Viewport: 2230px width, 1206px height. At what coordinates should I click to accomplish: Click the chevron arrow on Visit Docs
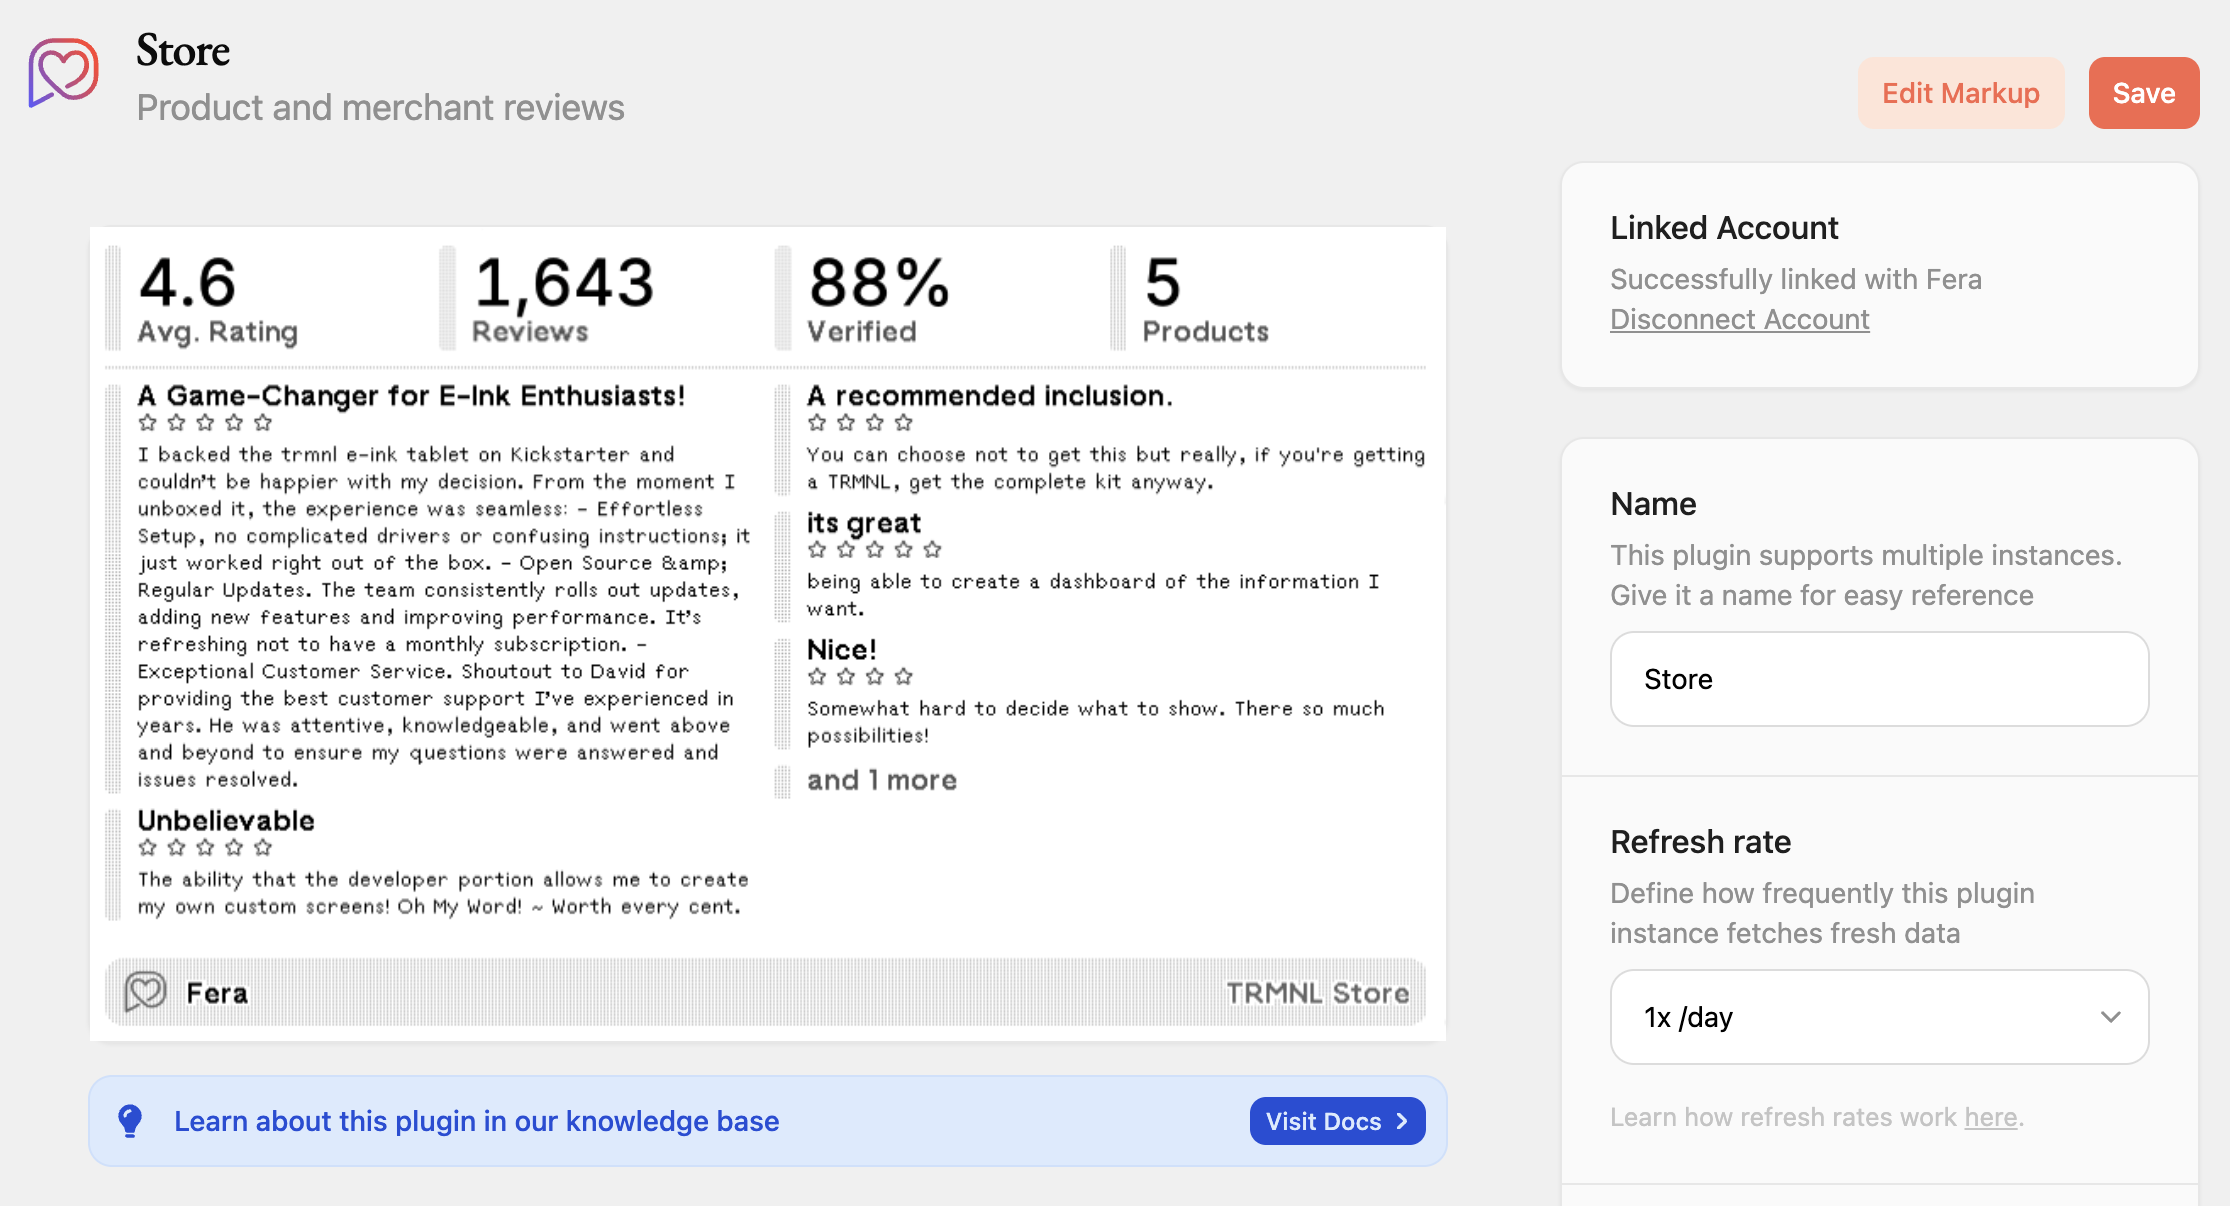[1402, 1121]
